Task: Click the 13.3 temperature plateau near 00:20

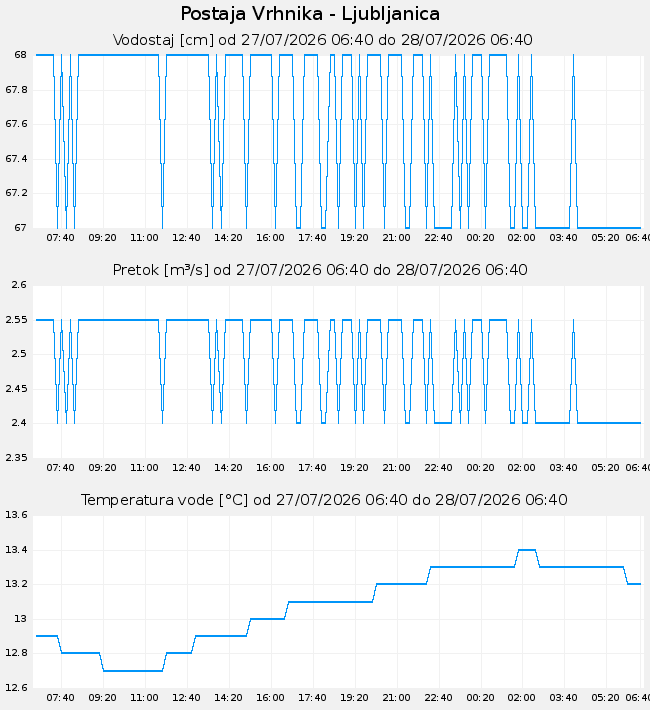Action: click(x=472, y=567)
